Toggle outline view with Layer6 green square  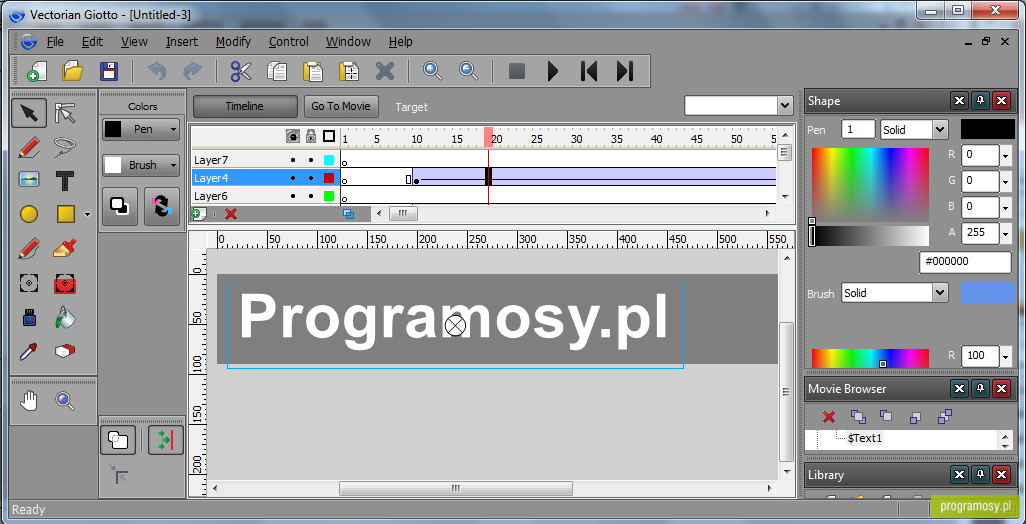click(x=329, y=196)
